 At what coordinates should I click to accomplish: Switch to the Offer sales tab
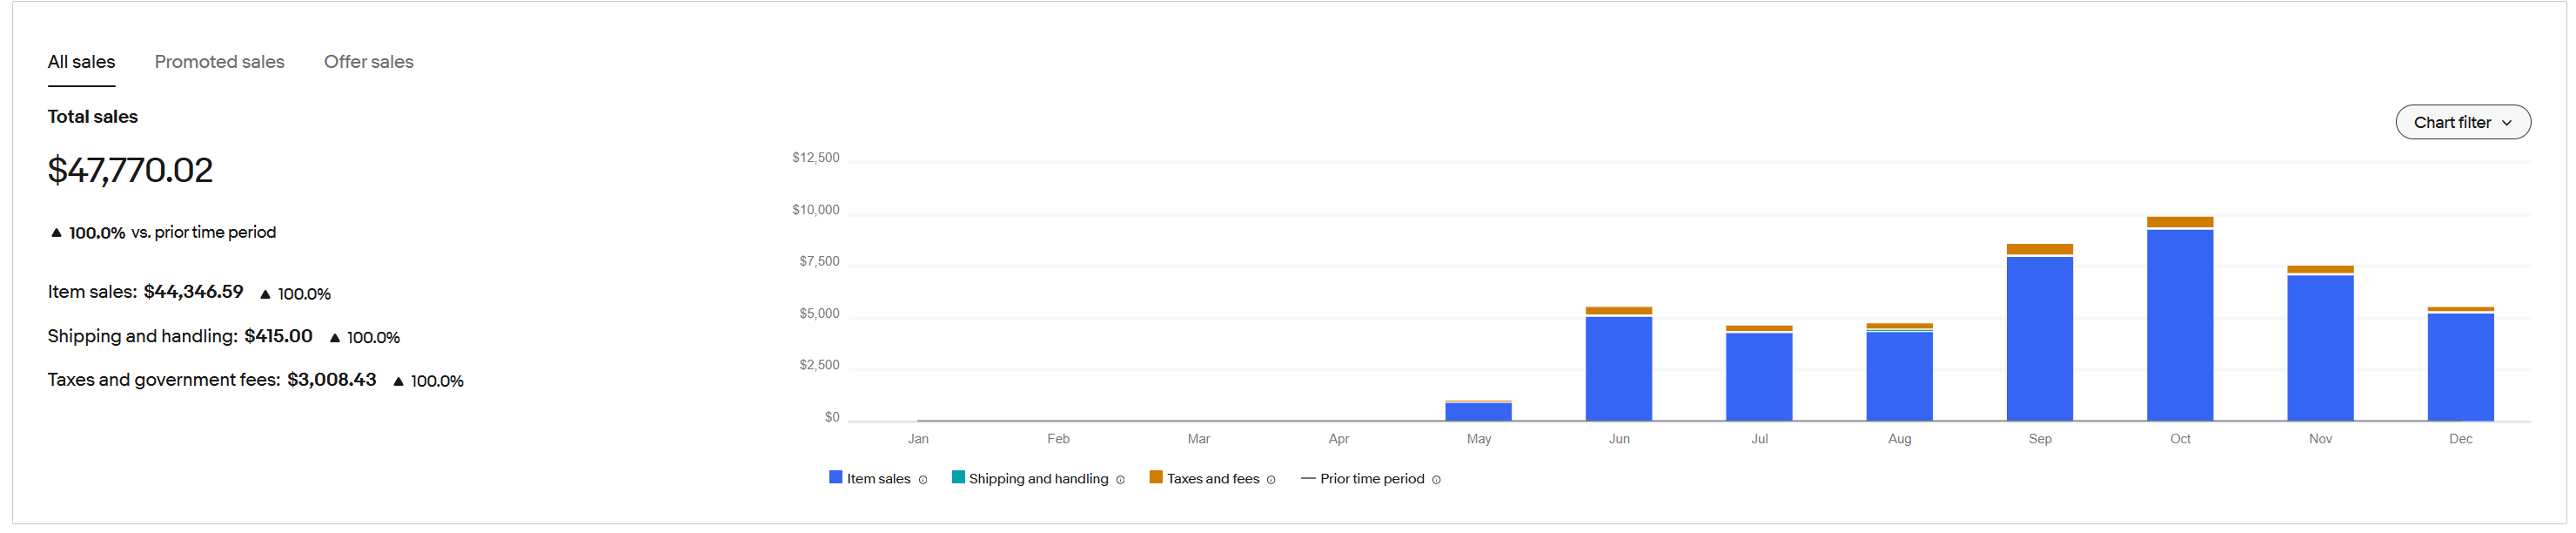tap(368, 62)
